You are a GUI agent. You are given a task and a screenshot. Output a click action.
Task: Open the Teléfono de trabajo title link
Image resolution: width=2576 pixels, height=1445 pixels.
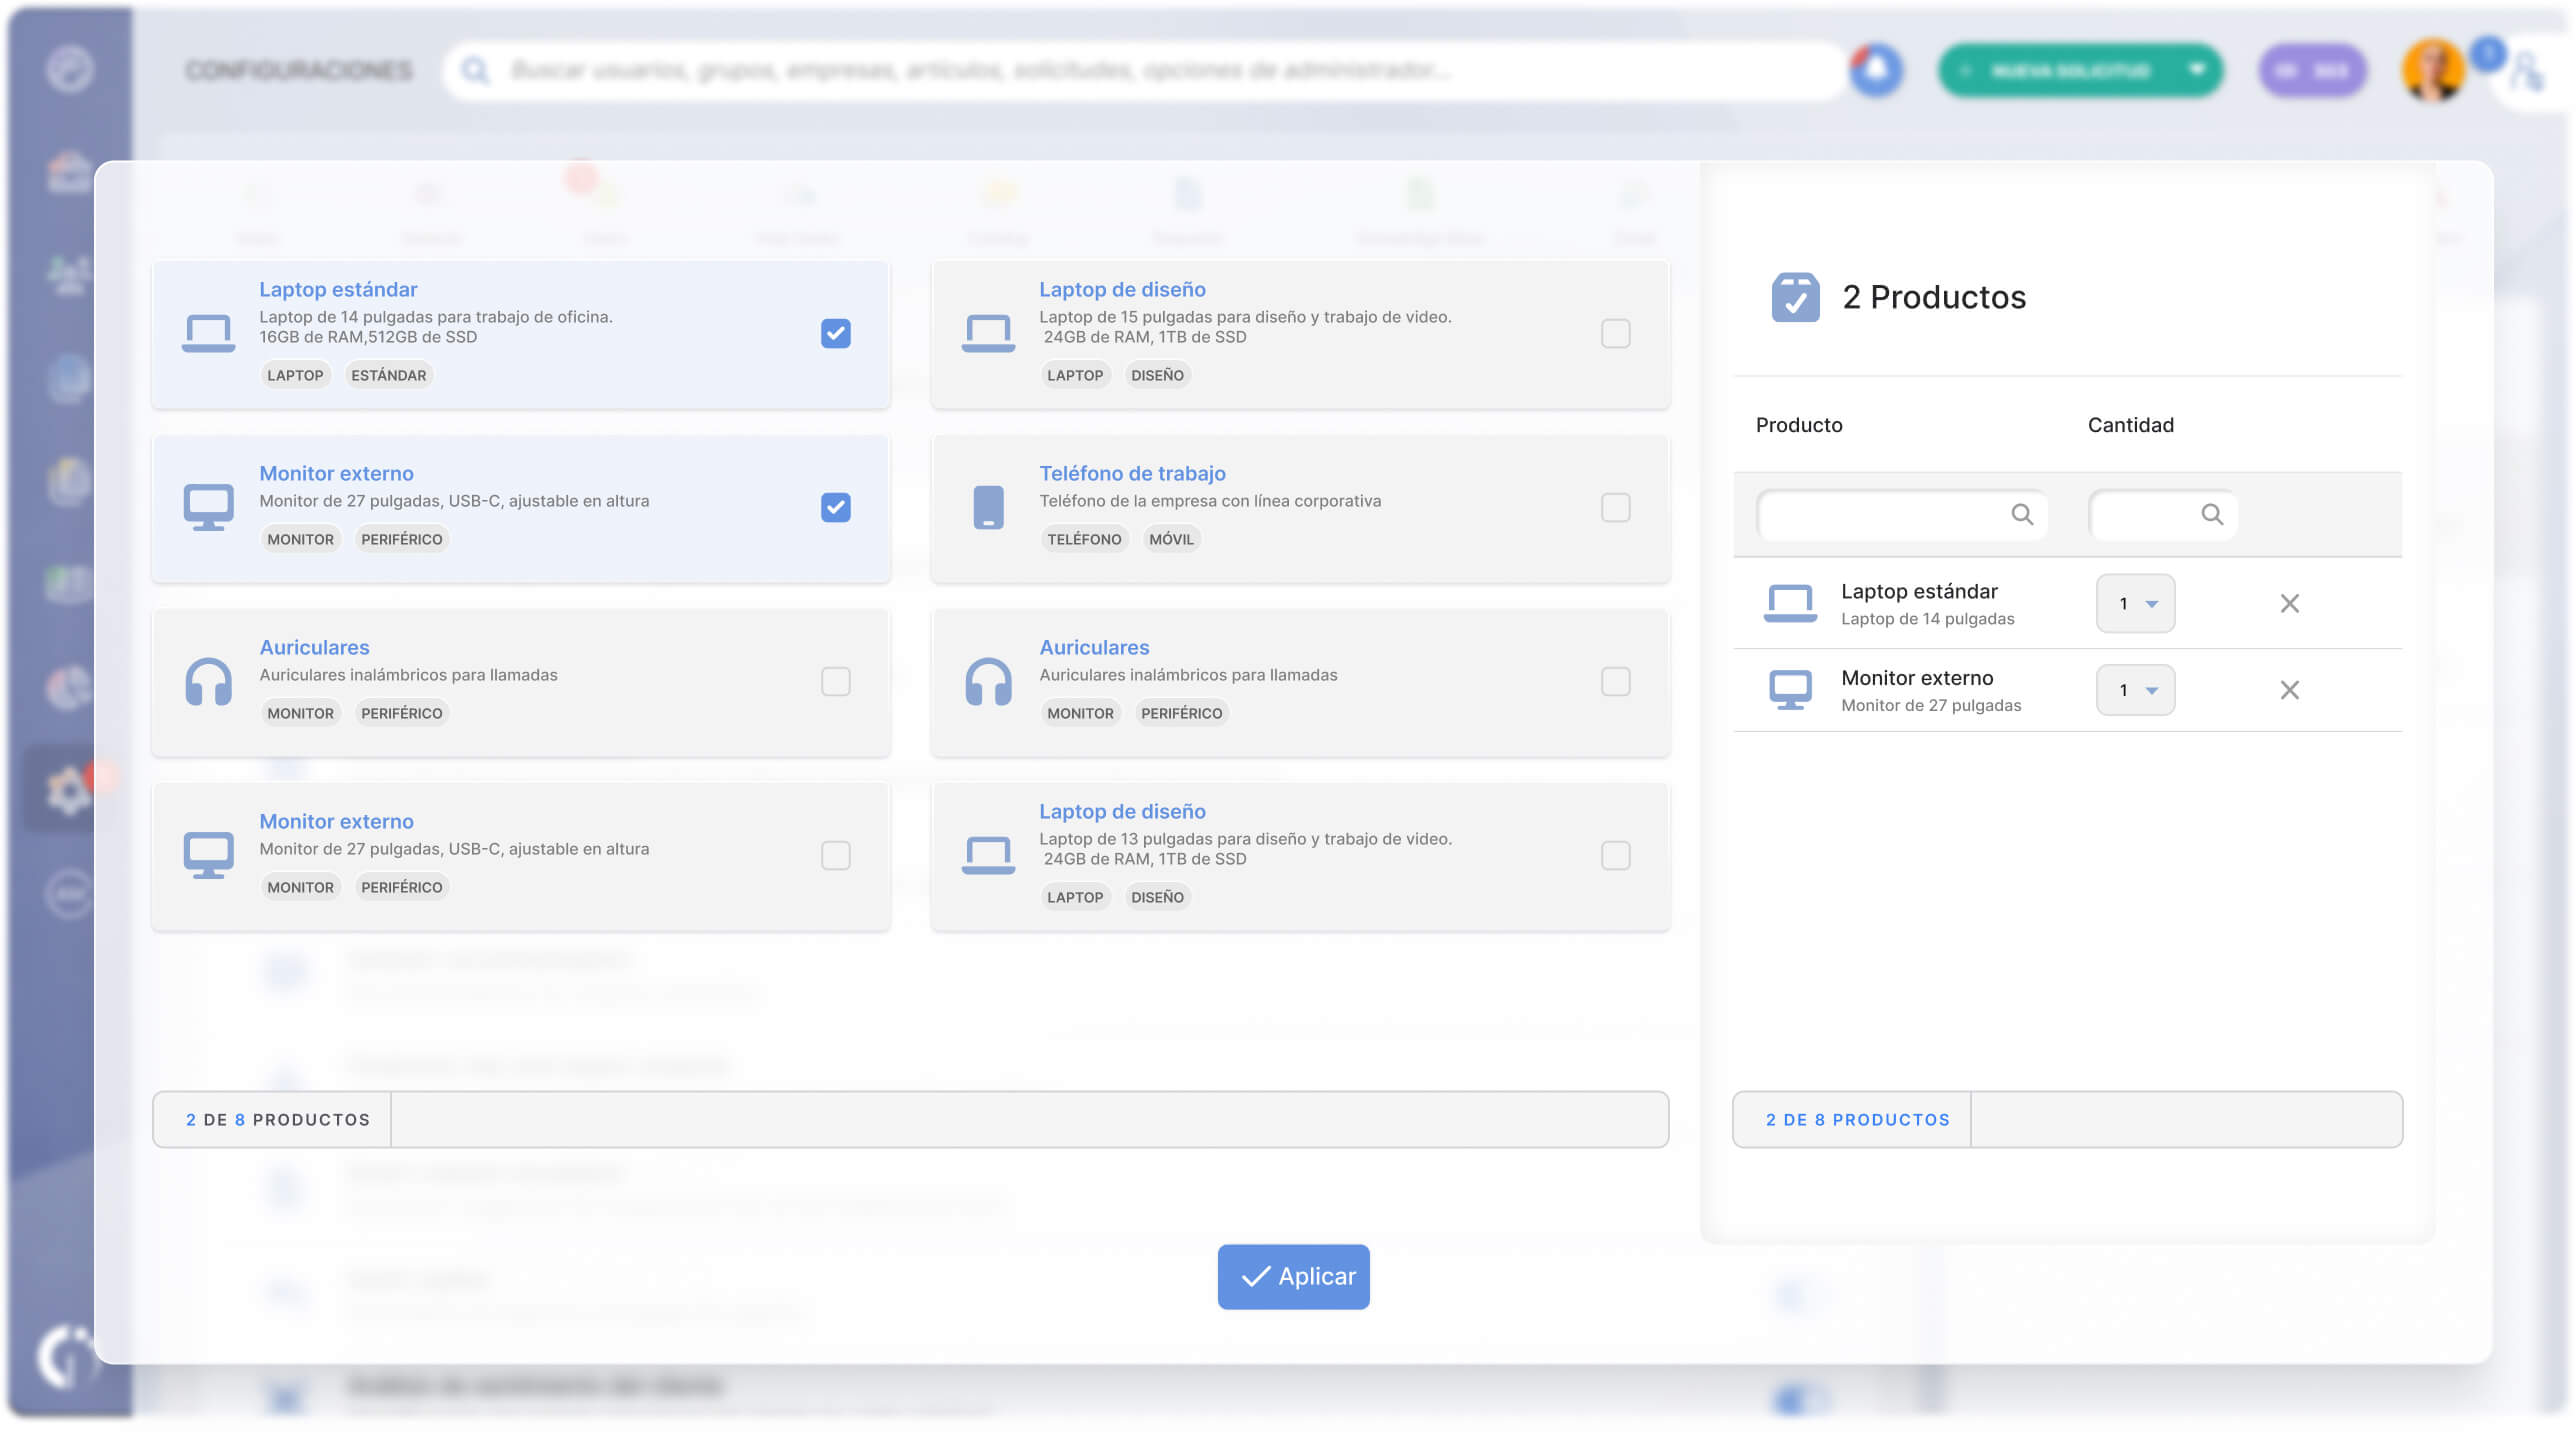tap(1132, 473)
